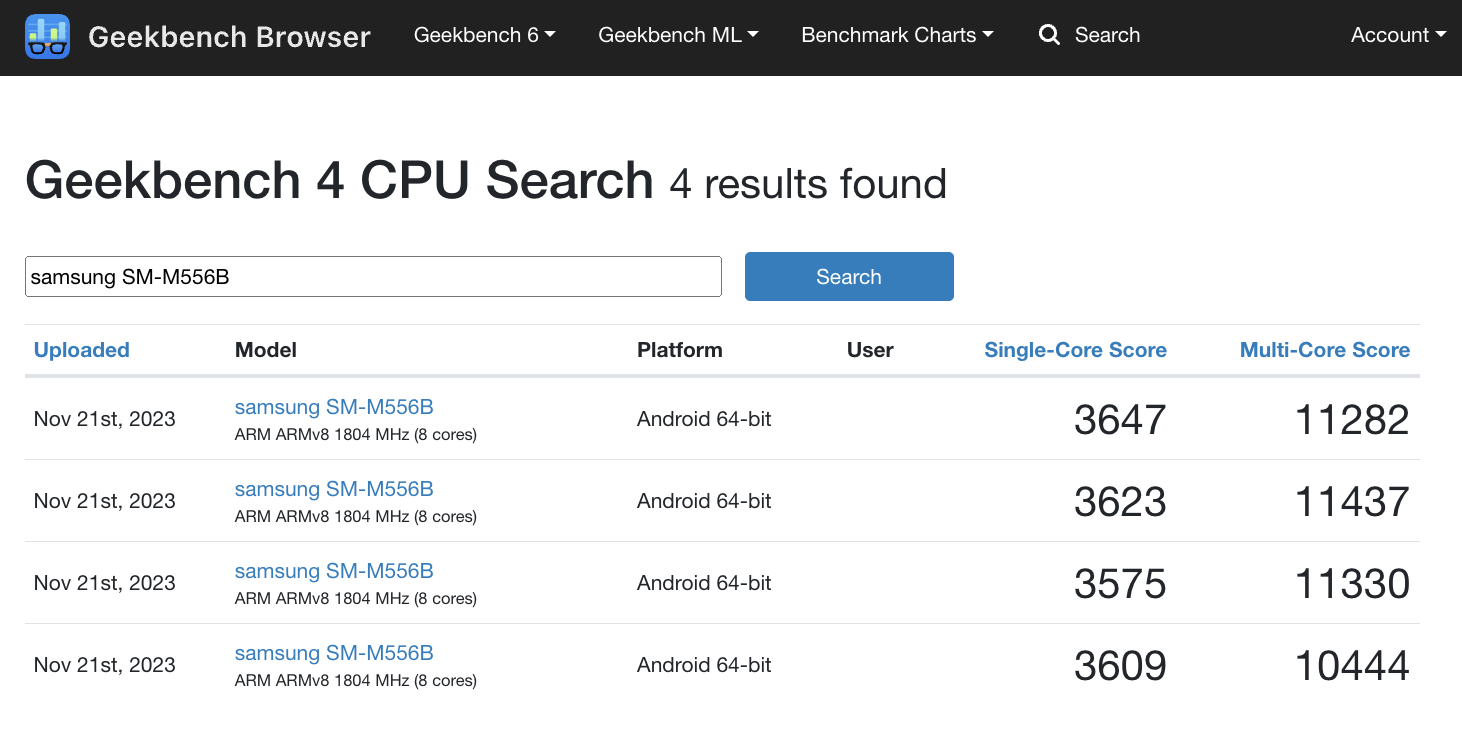Viewport: 1462px width, 730px height.
Task: Click the Model column header
Action: pos(266,350)
